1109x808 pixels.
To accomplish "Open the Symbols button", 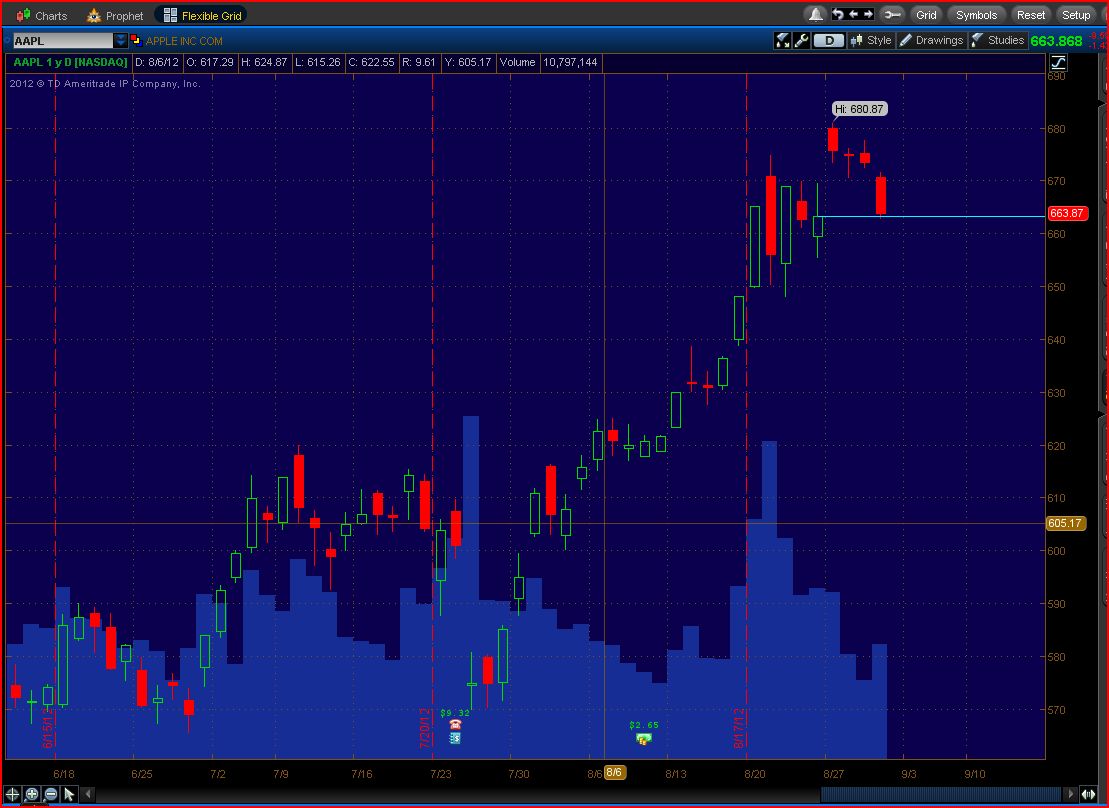I will 976,15.
